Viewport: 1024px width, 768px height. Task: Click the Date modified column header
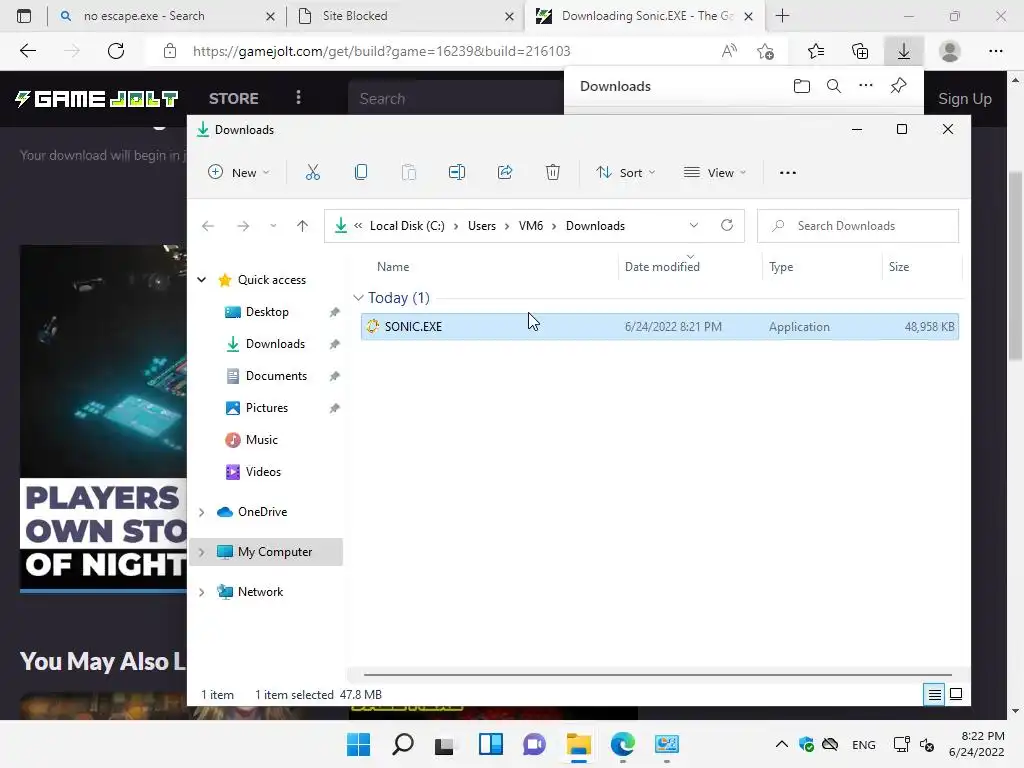point(662,266)
